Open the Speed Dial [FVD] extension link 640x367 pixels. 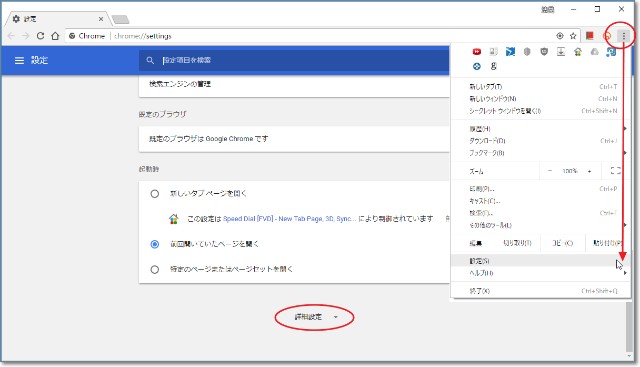(289, 219)
